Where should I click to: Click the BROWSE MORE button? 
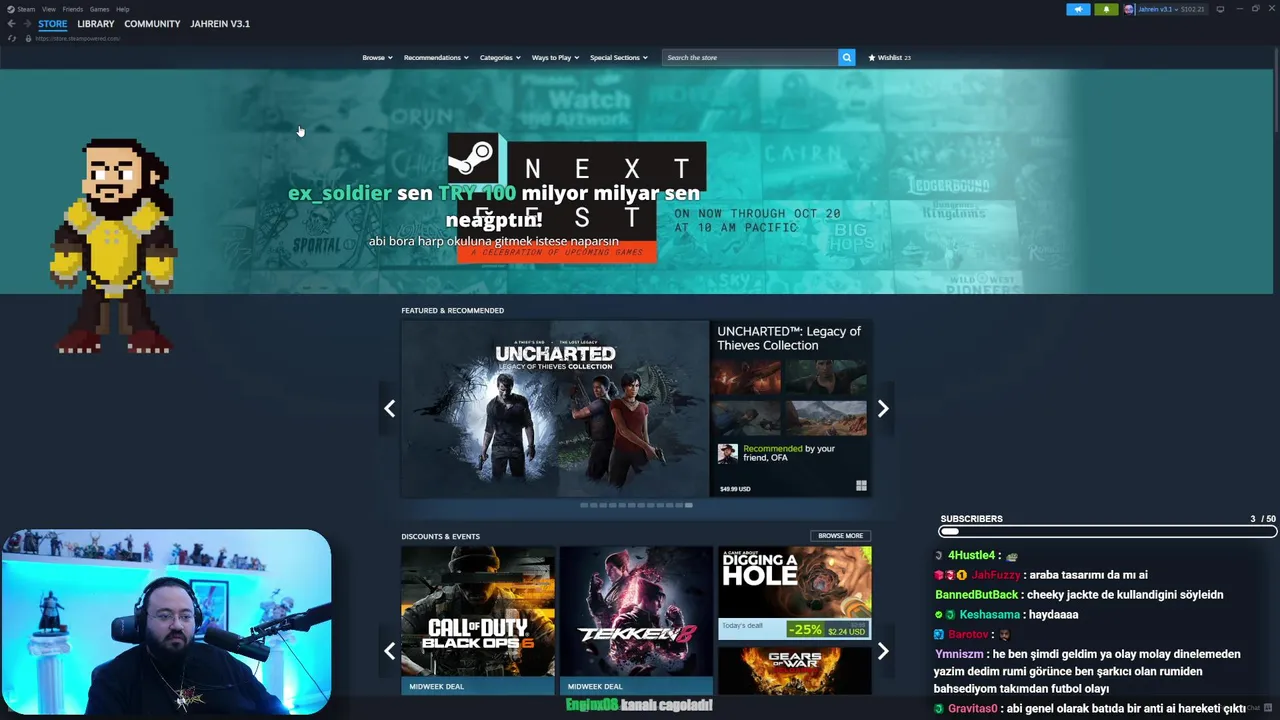point(840,536)
